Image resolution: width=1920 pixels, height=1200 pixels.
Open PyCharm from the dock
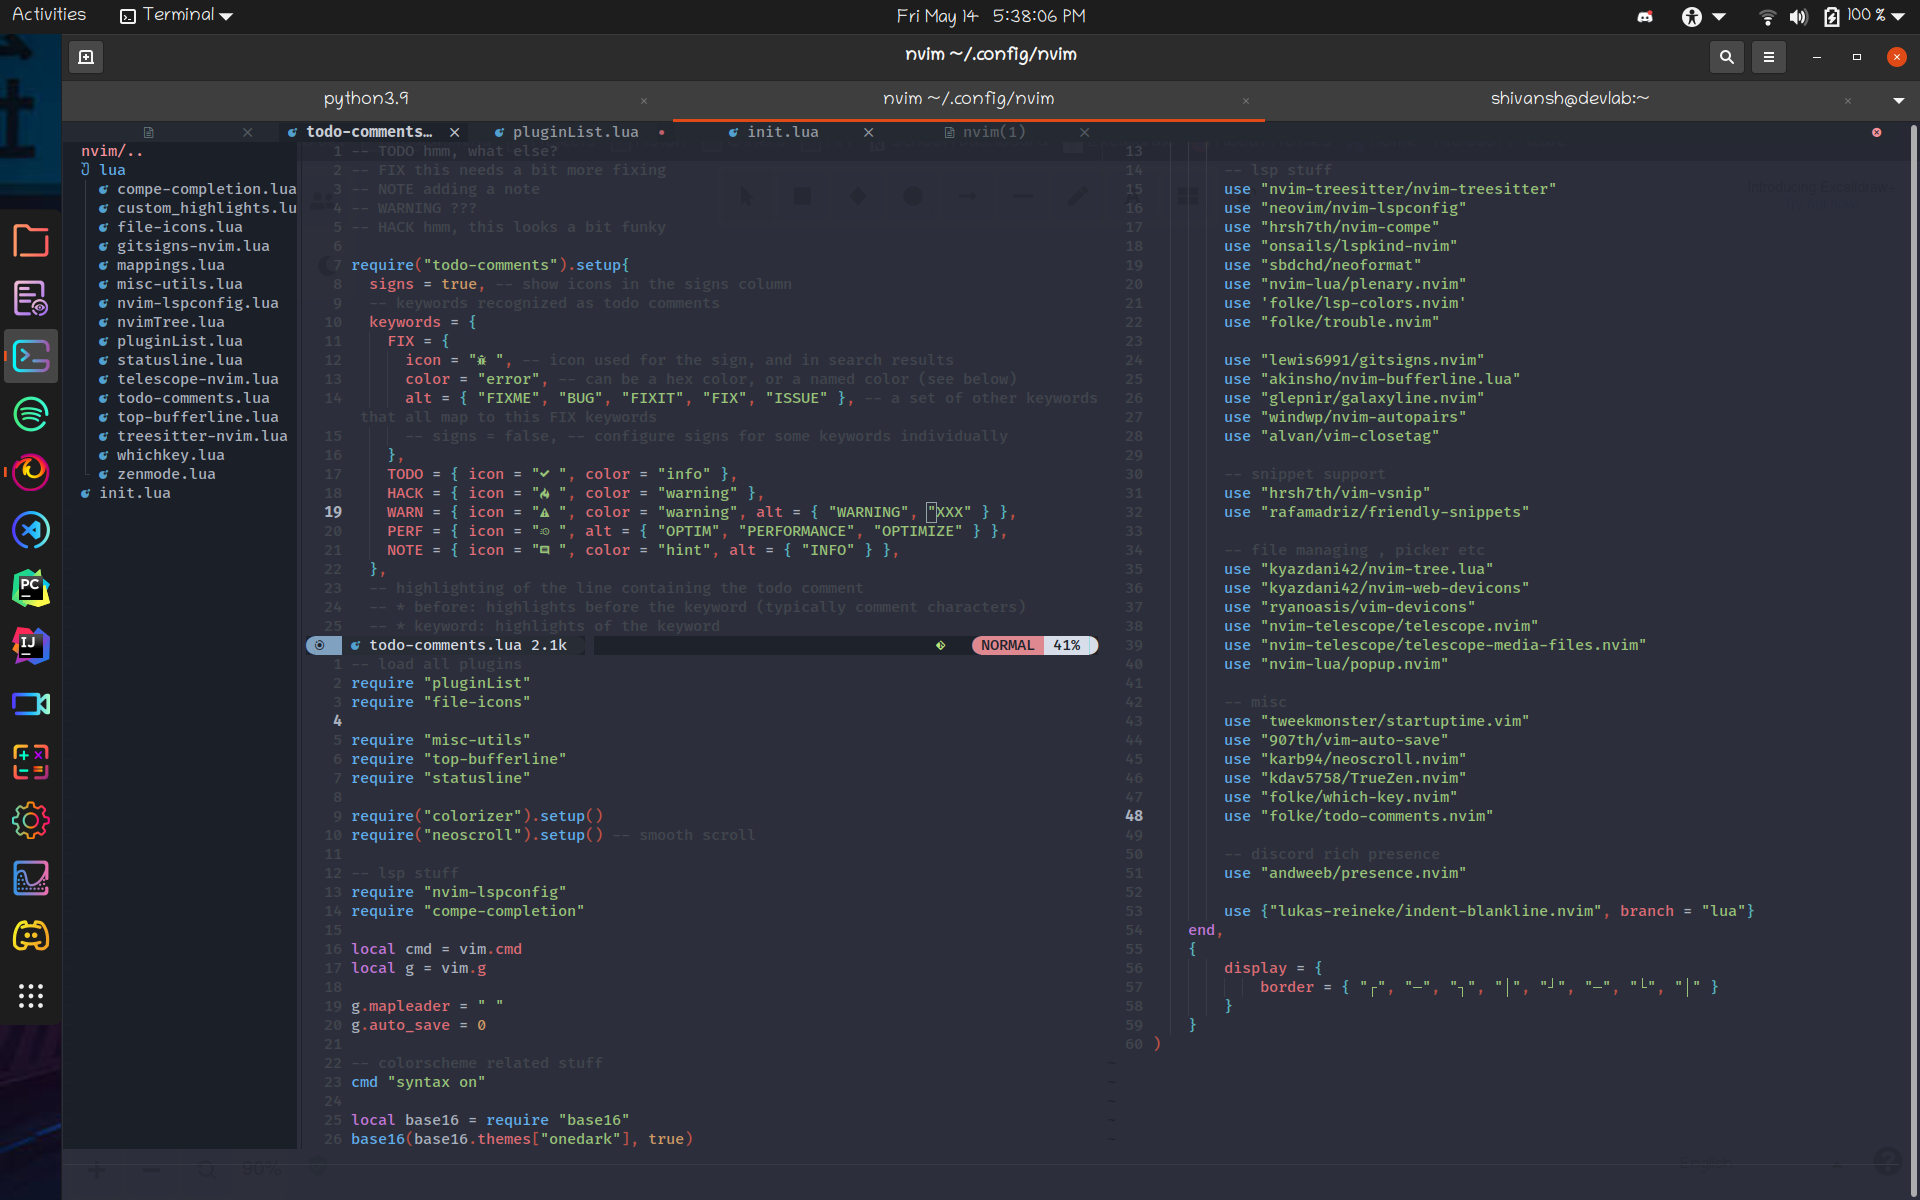31,588
